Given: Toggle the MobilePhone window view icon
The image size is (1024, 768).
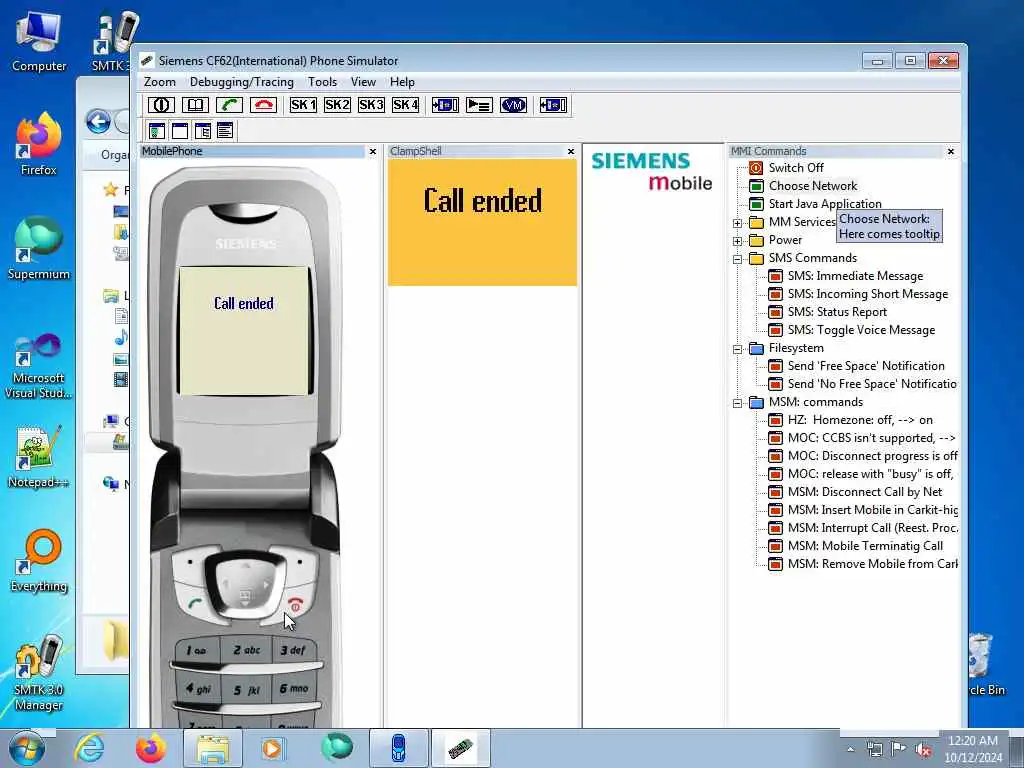Looking at the screenshot, I should point(157,131).
